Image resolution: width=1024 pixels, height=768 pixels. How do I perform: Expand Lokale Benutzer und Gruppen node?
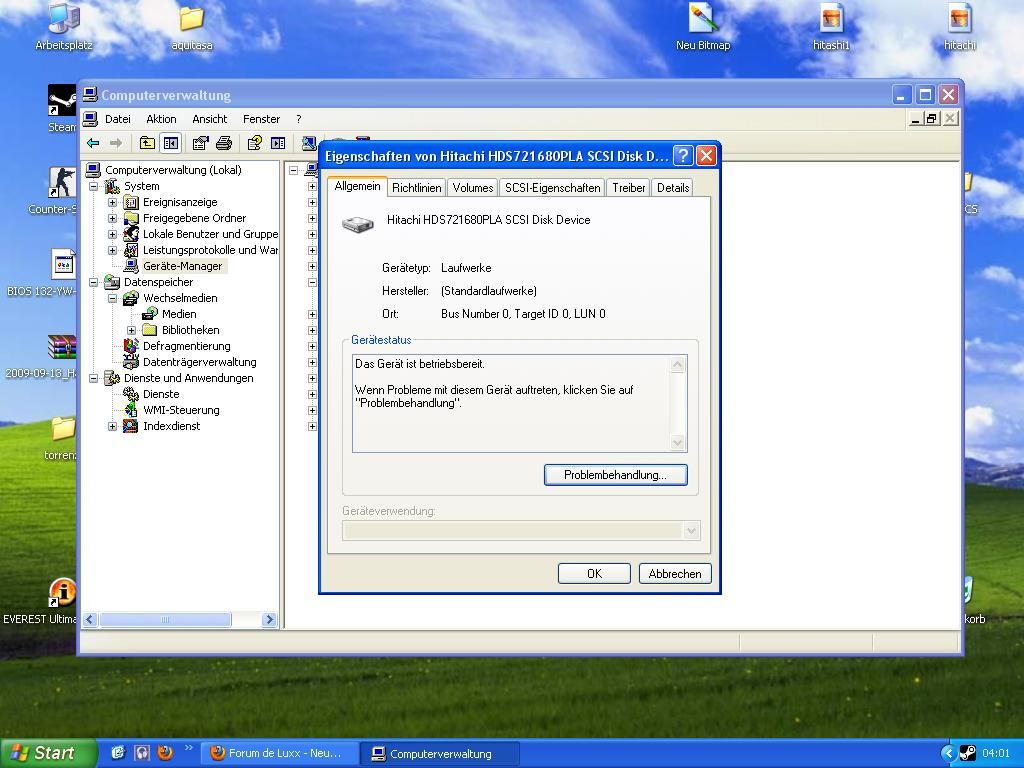tap(112, 234)
